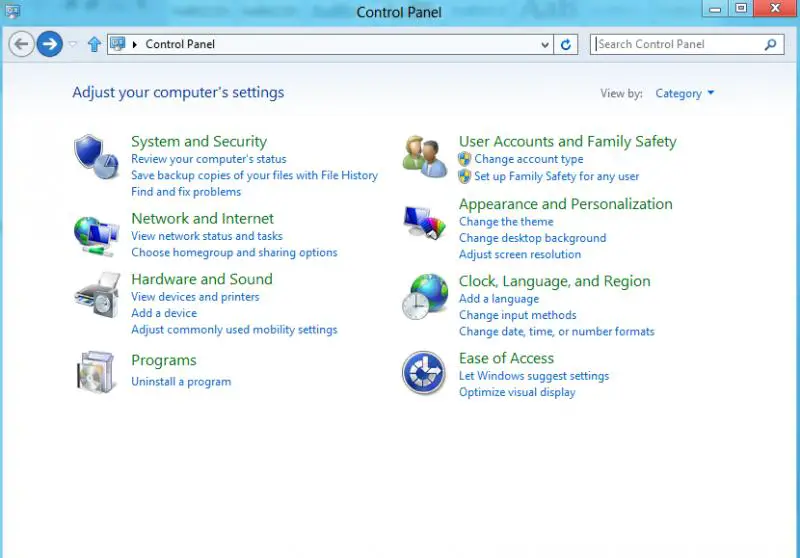Click Change the theme

(x=506, y=222)
